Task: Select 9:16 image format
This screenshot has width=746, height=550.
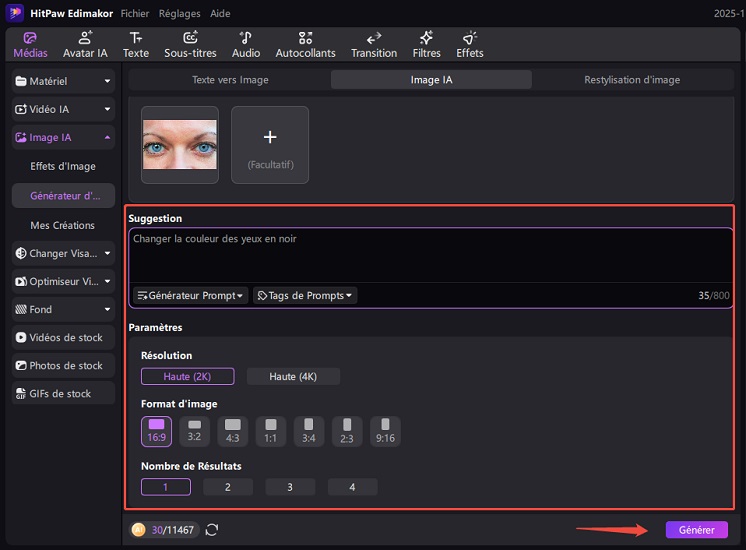Action: pyautogui.click(x=385, y=431)
